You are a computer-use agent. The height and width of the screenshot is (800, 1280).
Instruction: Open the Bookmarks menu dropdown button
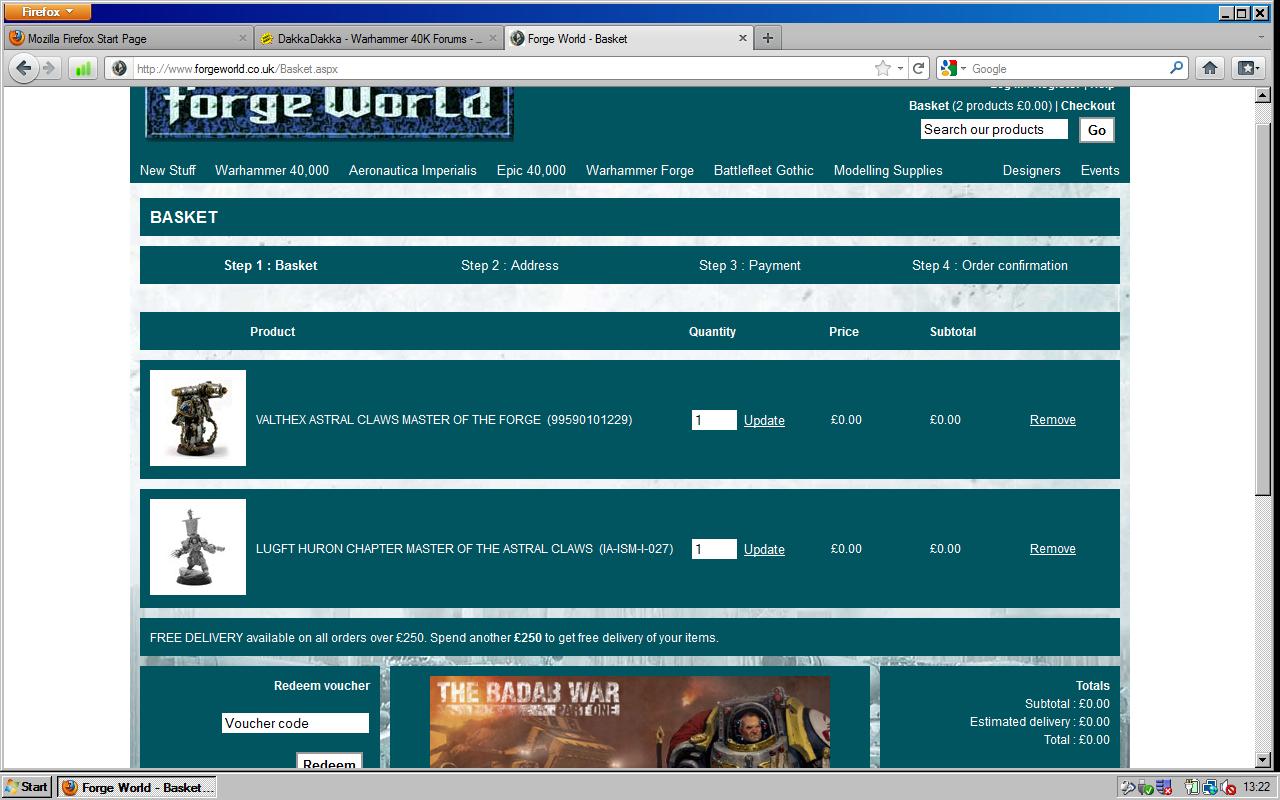click(x=1248, y=68)
